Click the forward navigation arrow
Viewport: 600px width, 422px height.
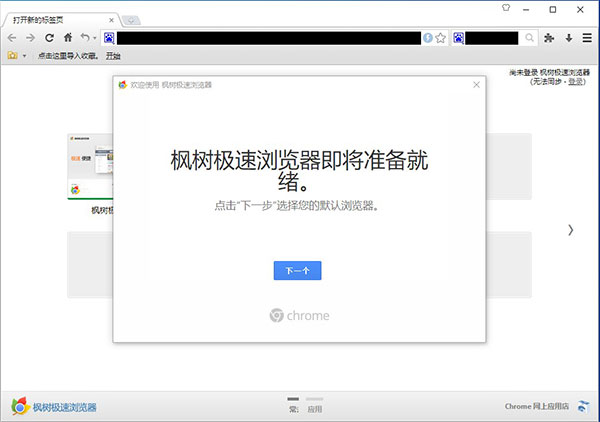(x=30, y=38)
